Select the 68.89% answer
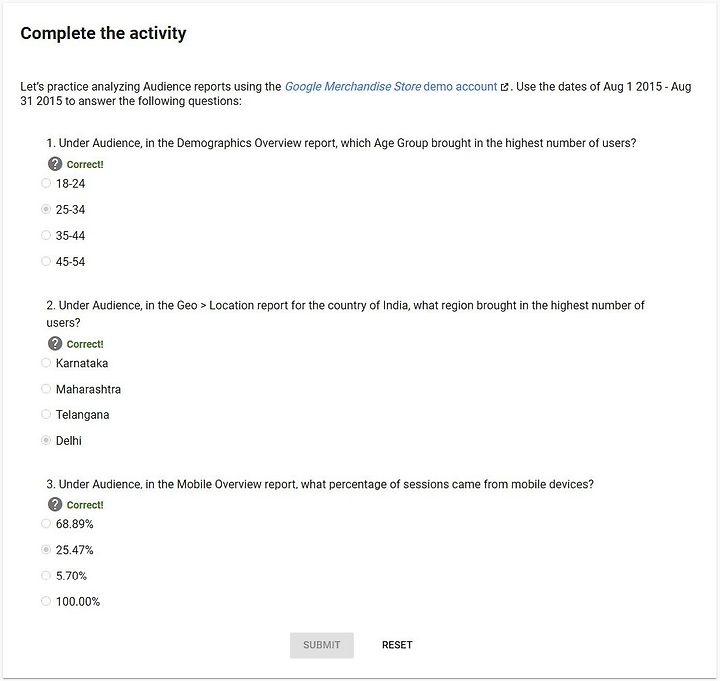 (46, 523)
